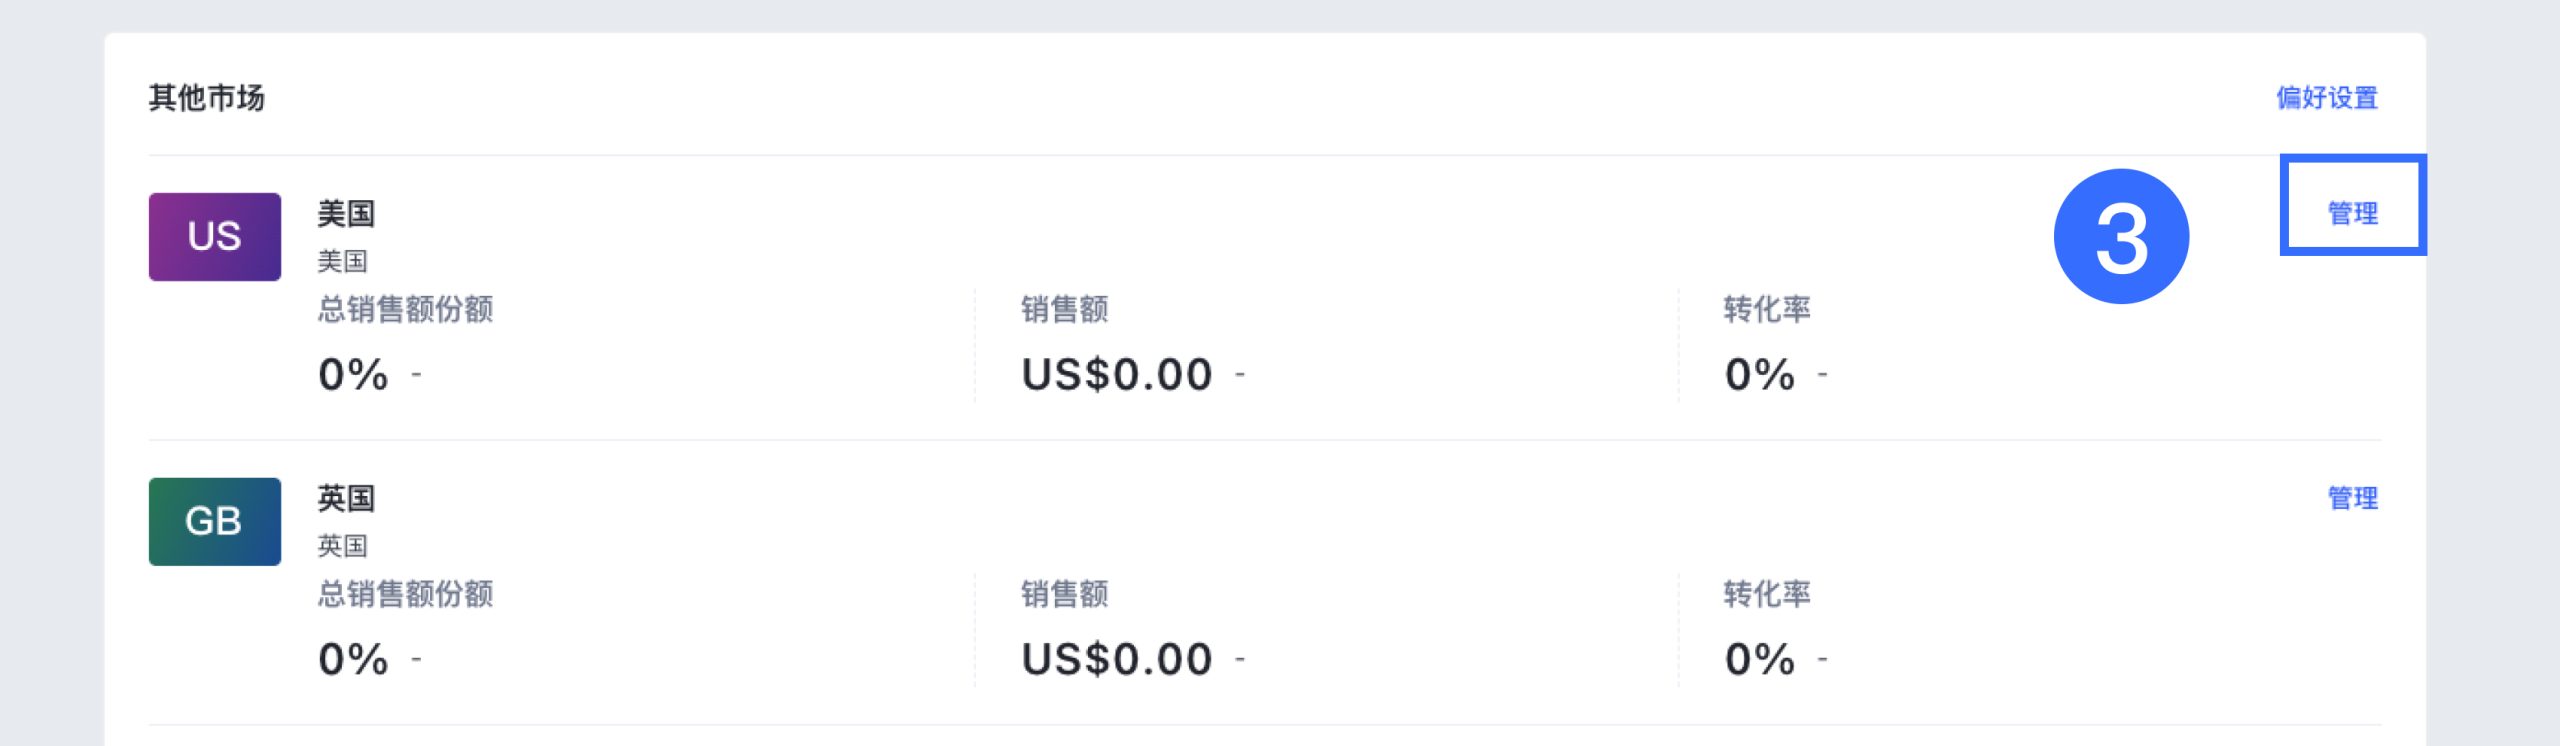Screen dimensions: 2560x746
Task: Click 管理 for the 美国 market
Action: click(x=2352, y=213)
